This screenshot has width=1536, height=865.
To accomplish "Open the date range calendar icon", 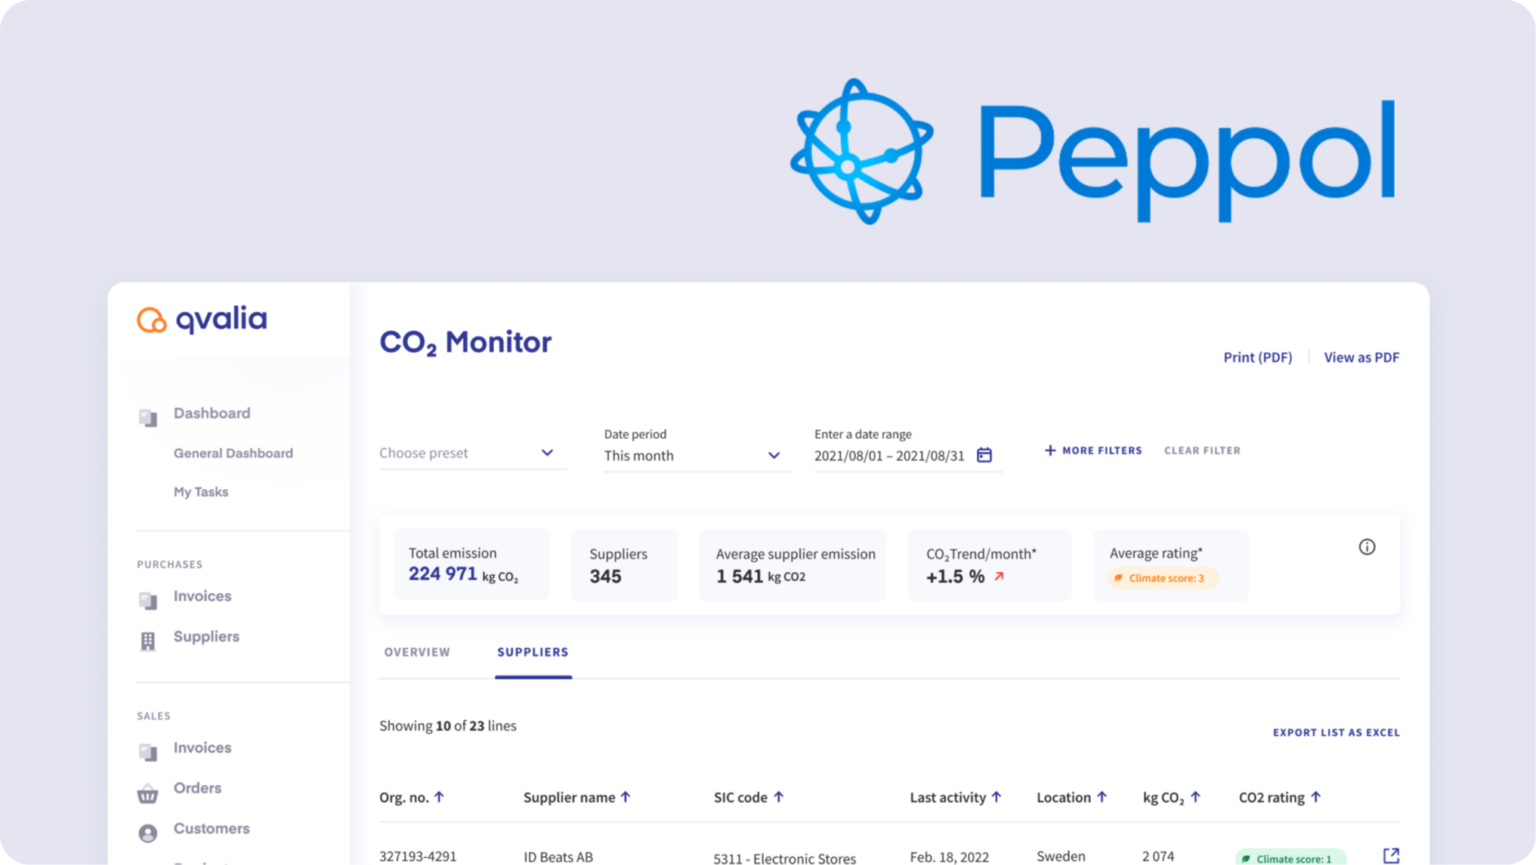I will click(985, 455).
